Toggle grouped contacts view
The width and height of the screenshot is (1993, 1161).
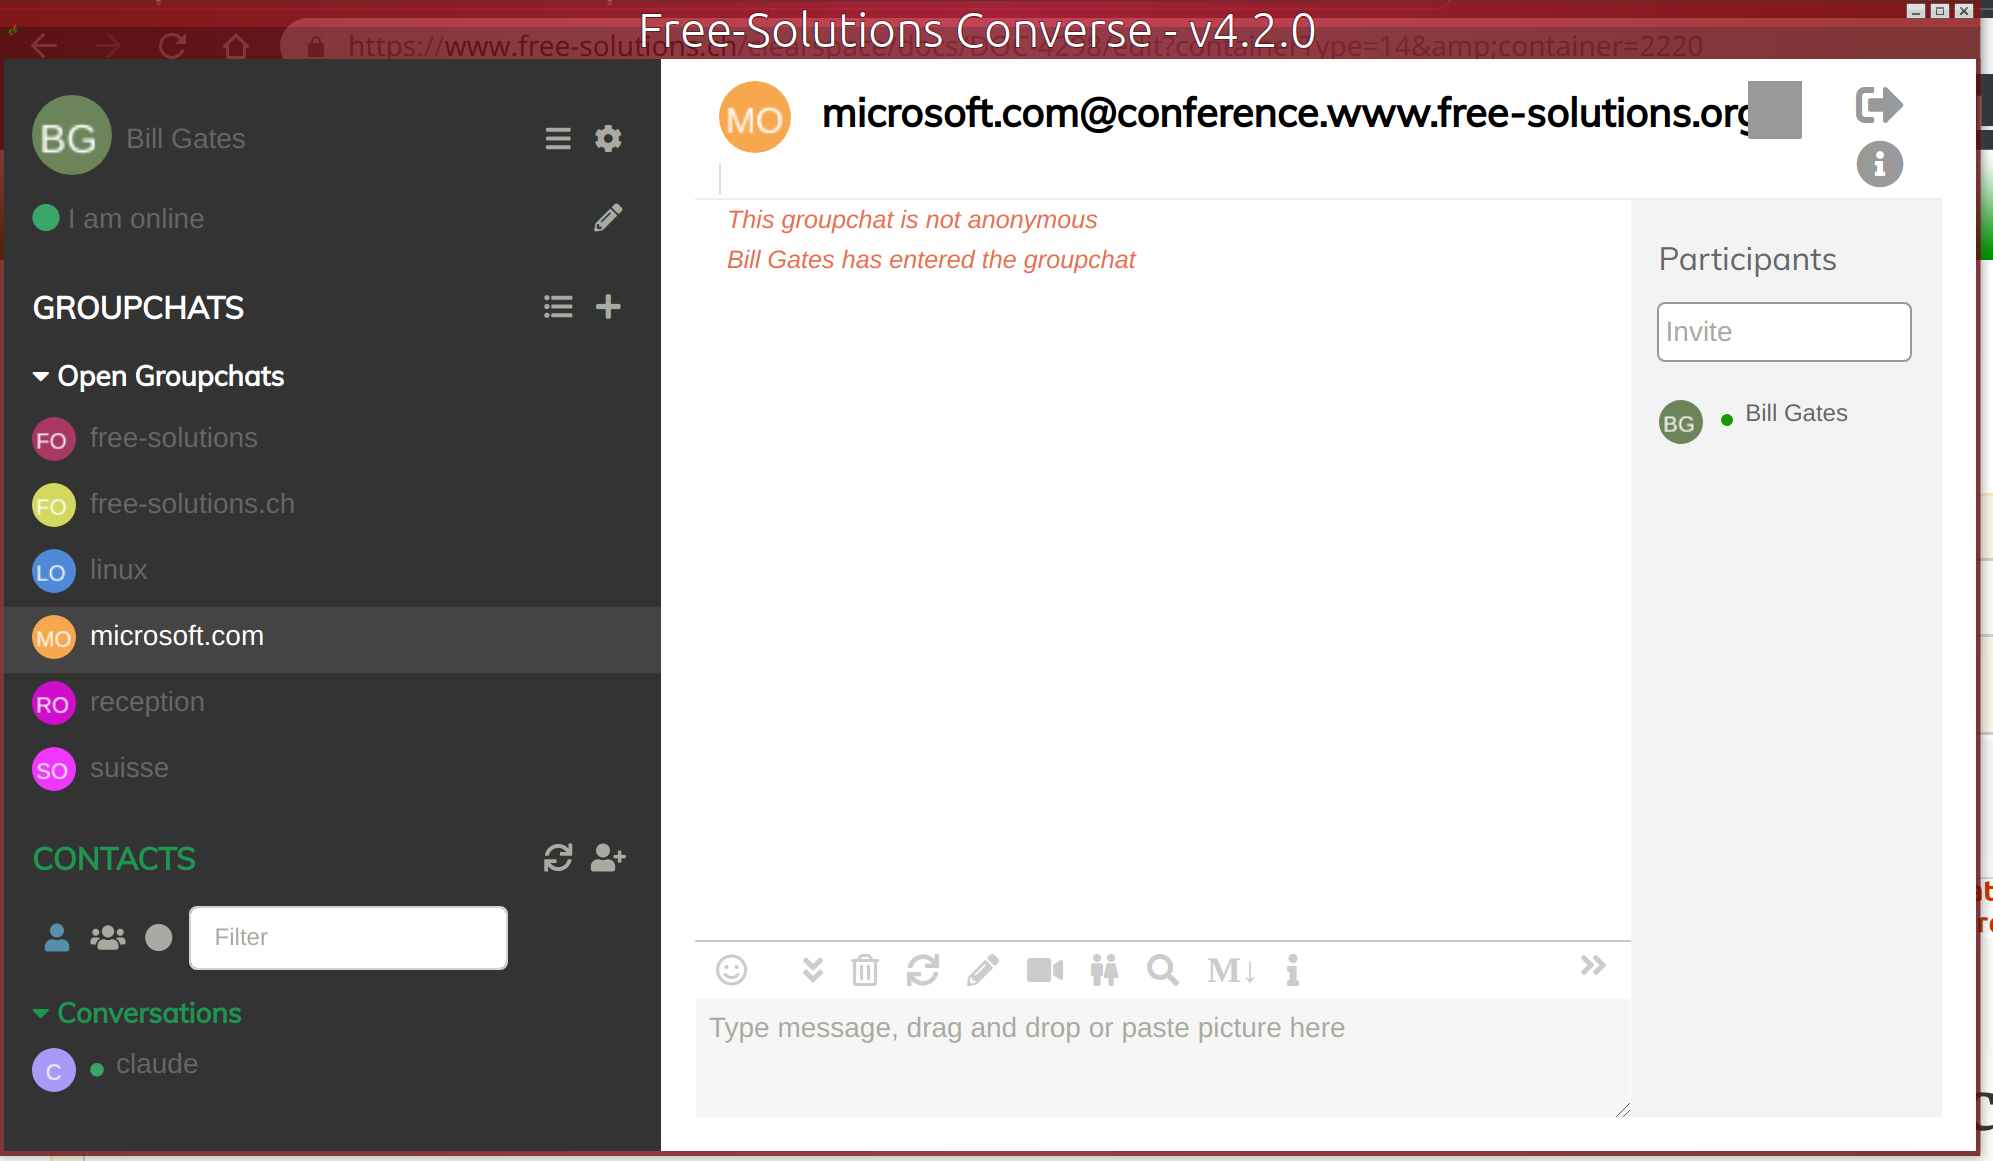106,938
